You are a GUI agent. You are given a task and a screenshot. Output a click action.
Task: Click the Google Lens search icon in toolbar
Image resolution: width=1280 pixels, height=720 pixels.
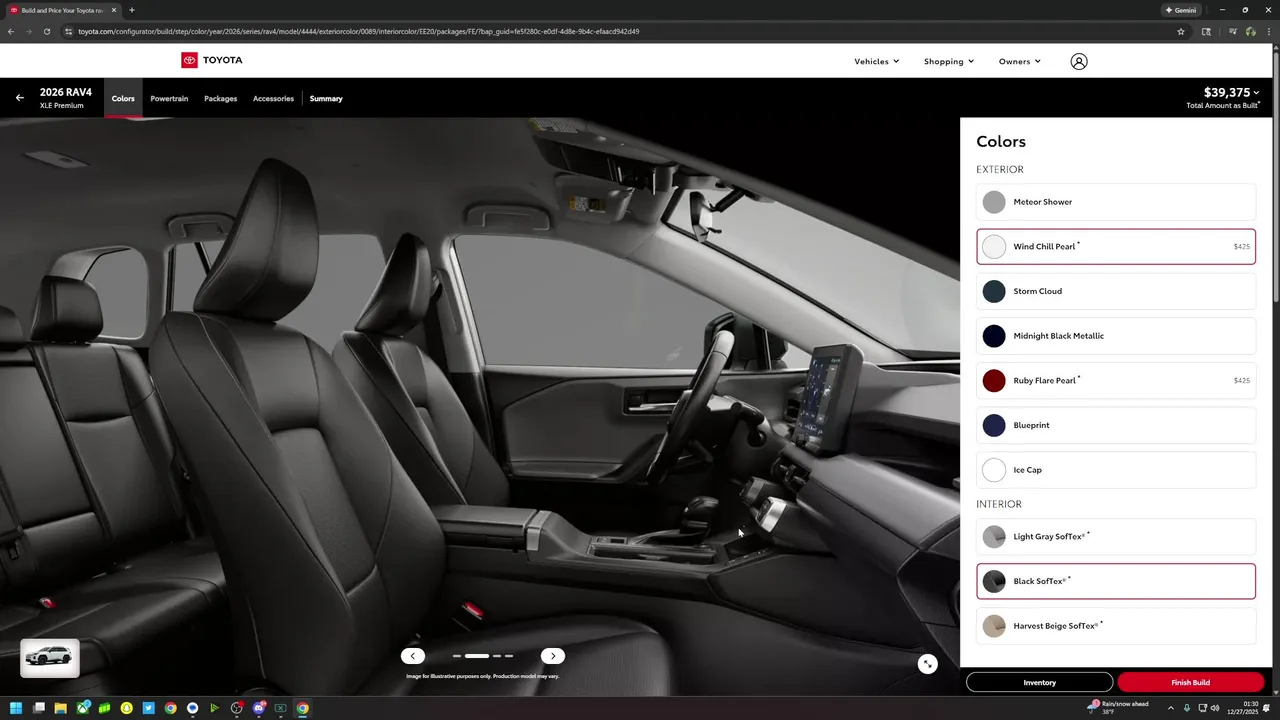[1206, 31]
